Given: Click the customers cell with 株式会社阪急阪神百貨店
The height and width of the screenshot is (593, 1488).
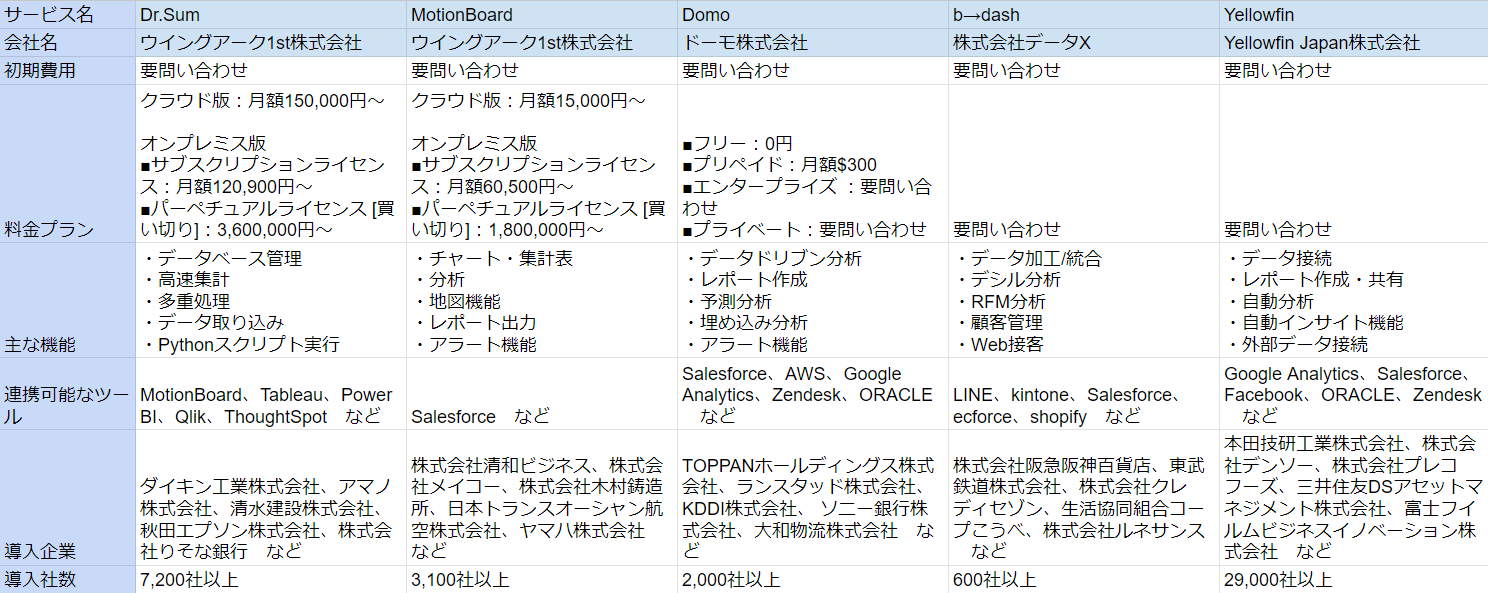Looking at the screenshot, I should pos(1084,498).
